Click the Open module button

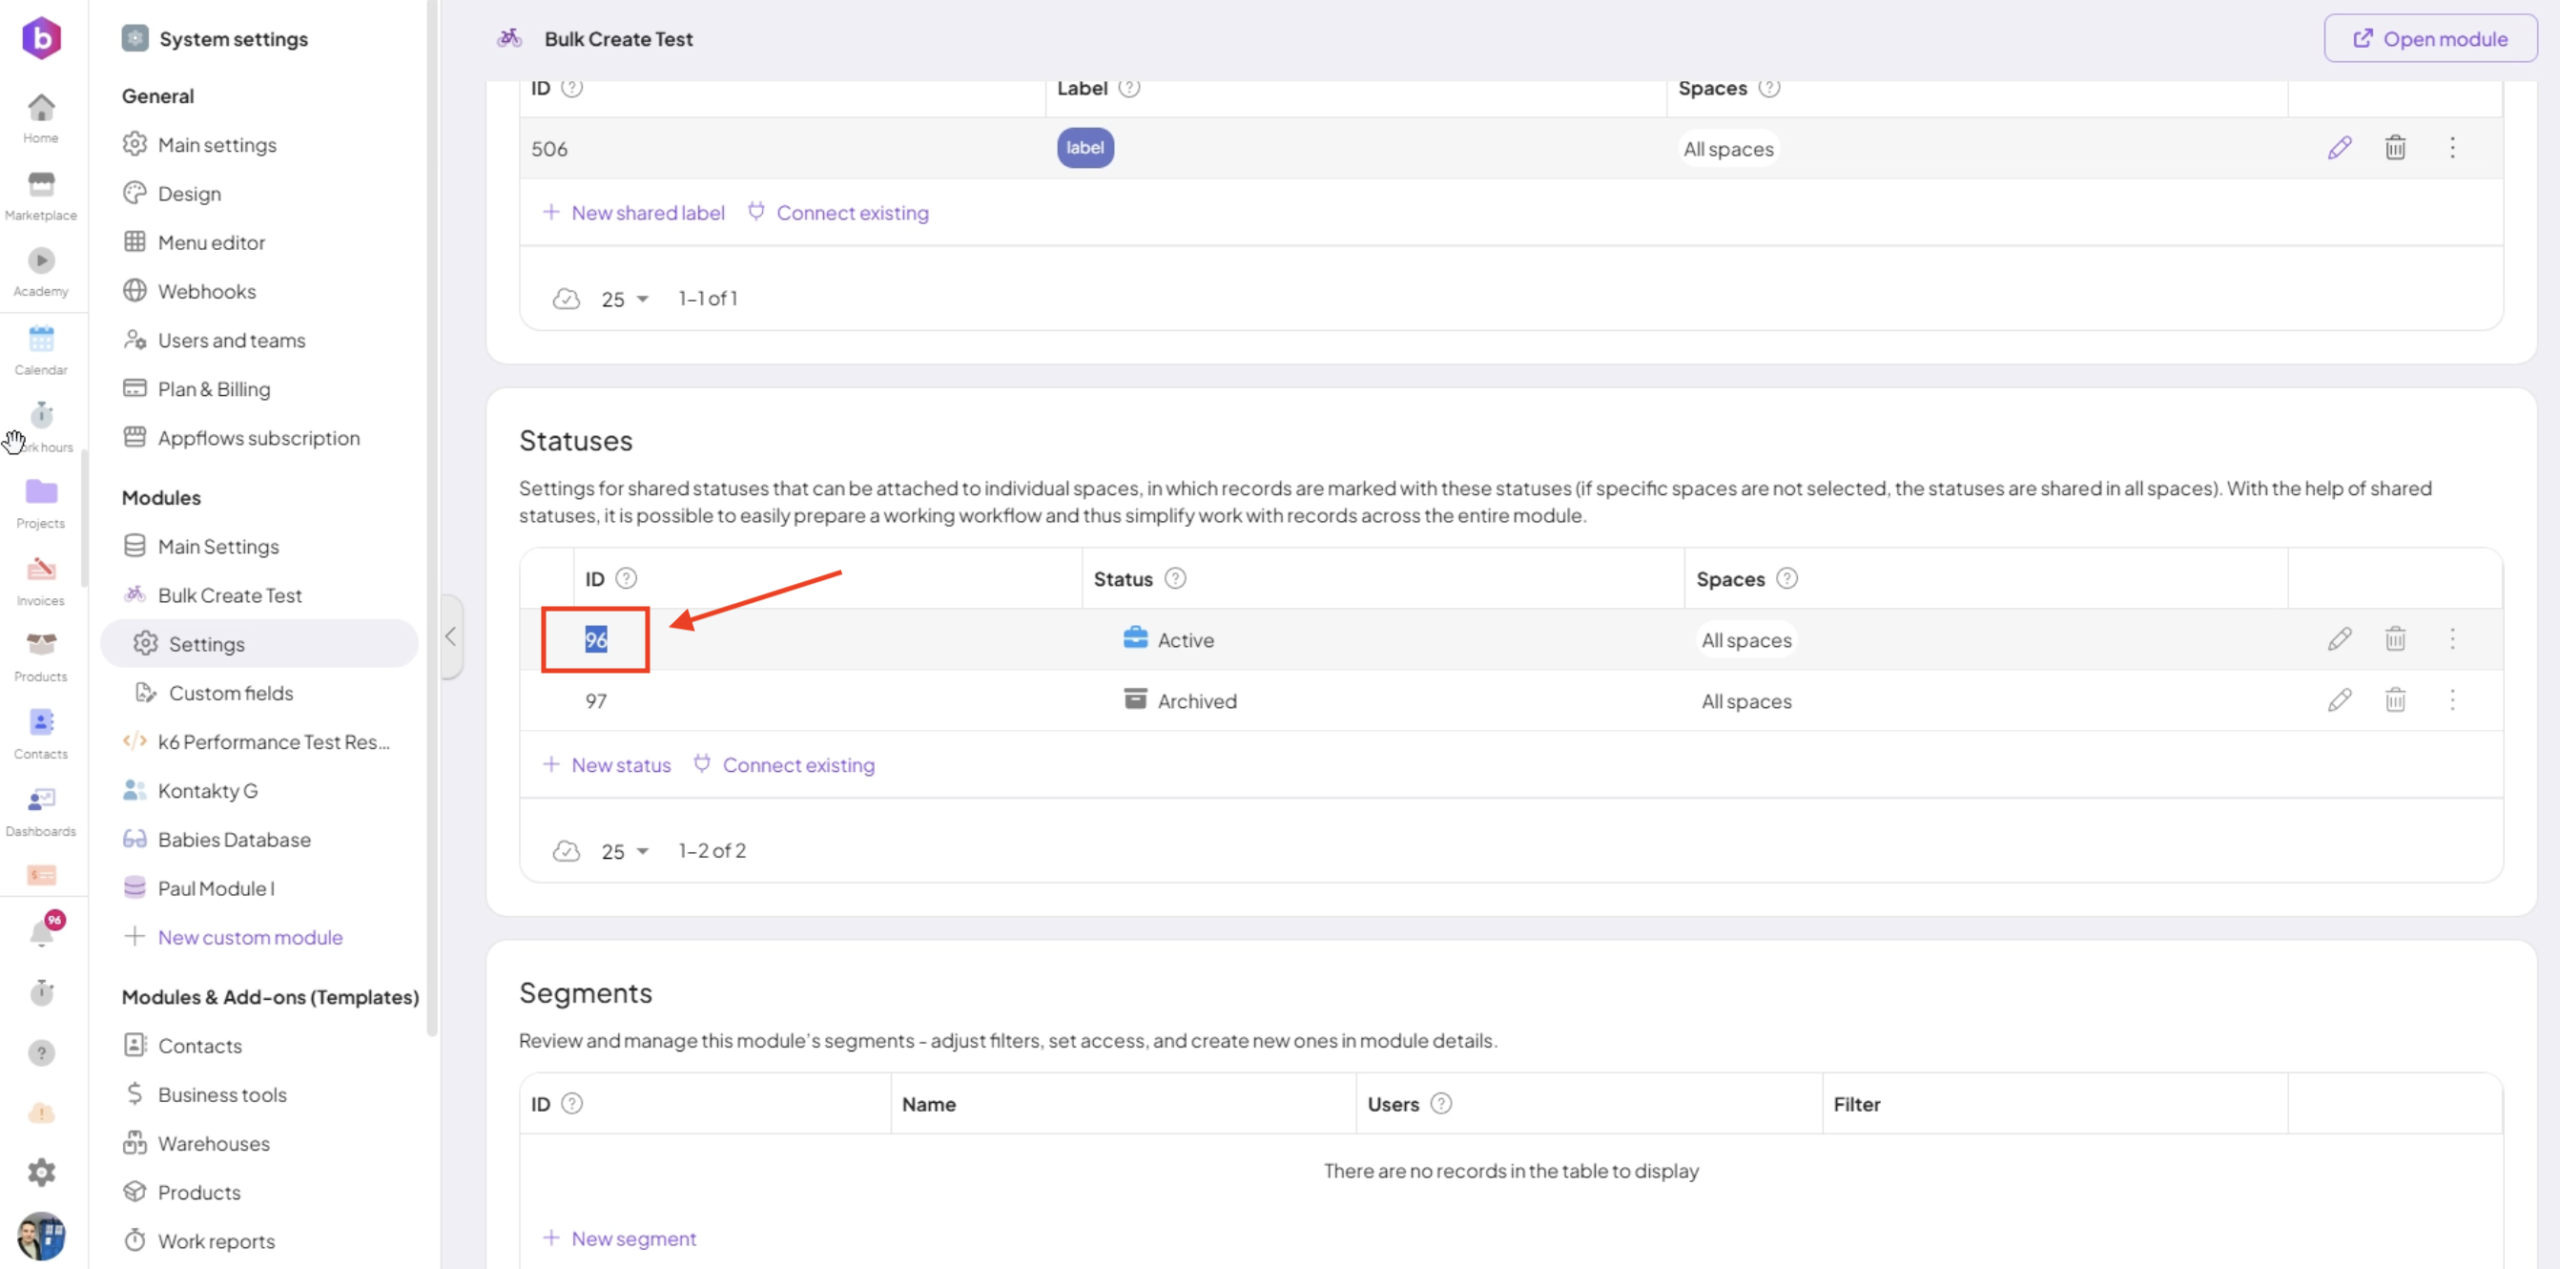pos(2430,39)
